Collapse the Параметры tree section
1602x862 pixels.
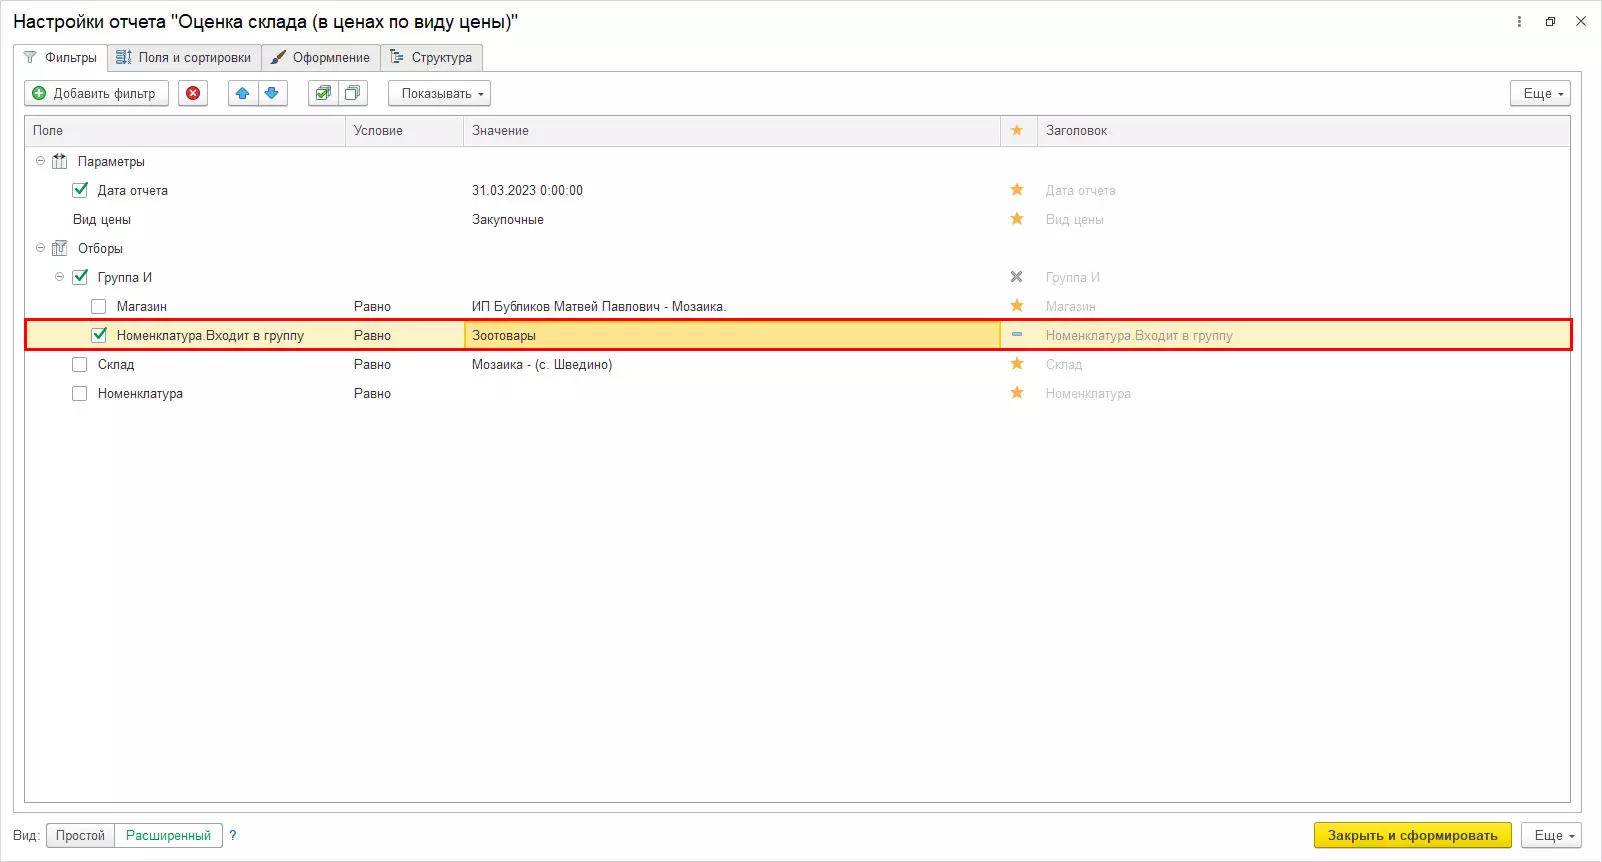point(41,161)
